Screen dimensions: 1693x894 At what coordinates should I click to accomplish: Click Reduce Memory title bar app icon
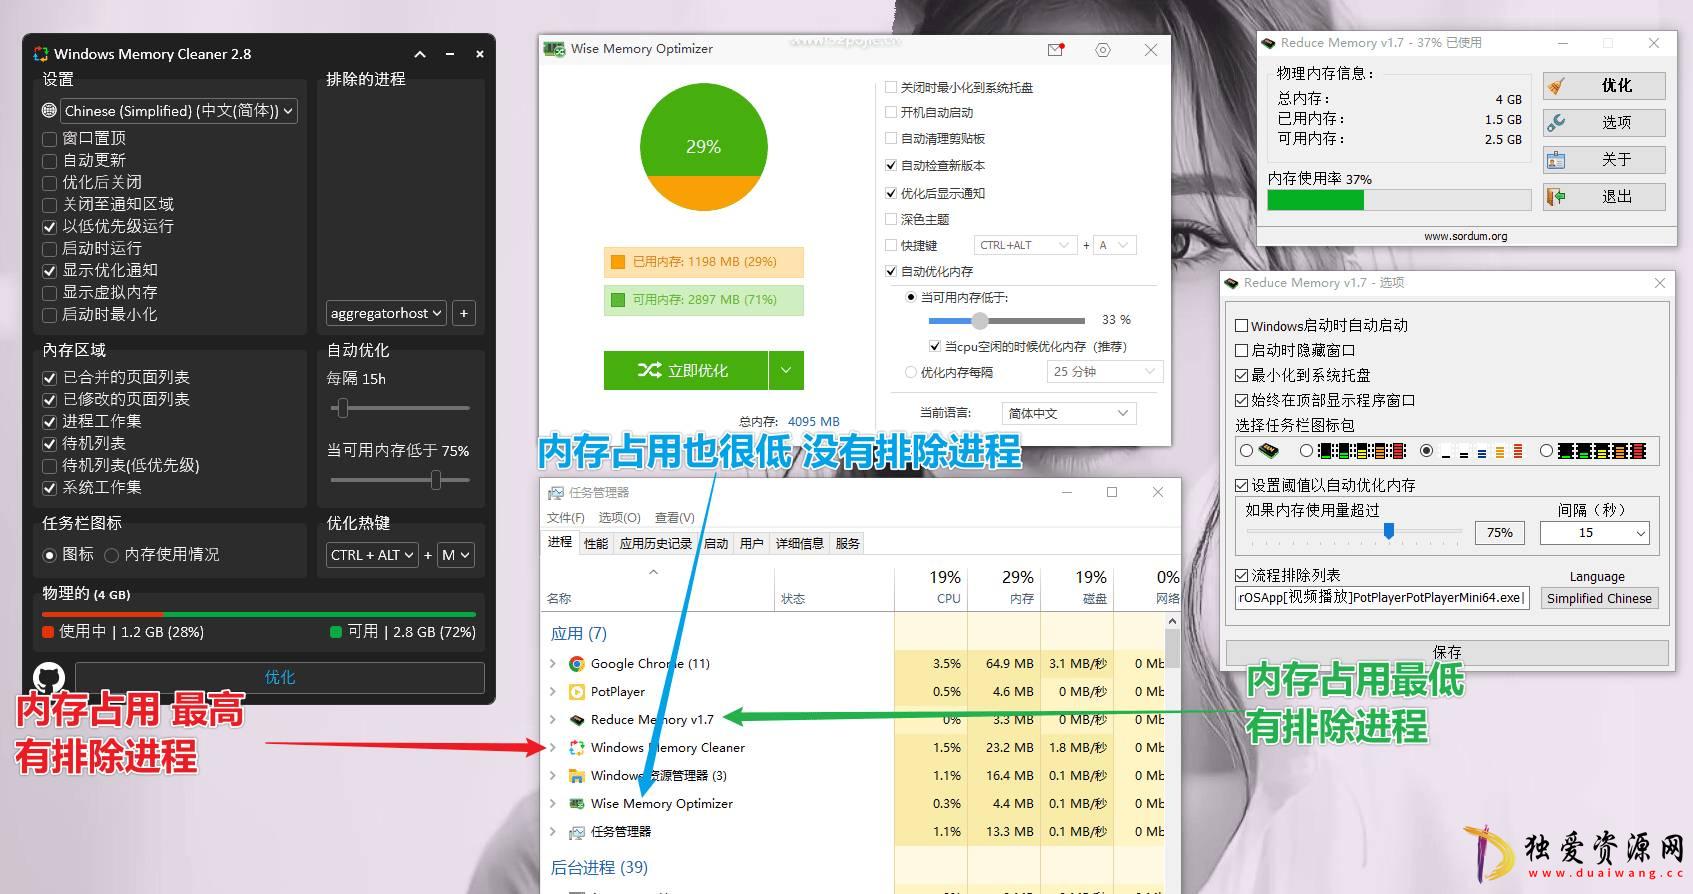tap(1269, 43)
